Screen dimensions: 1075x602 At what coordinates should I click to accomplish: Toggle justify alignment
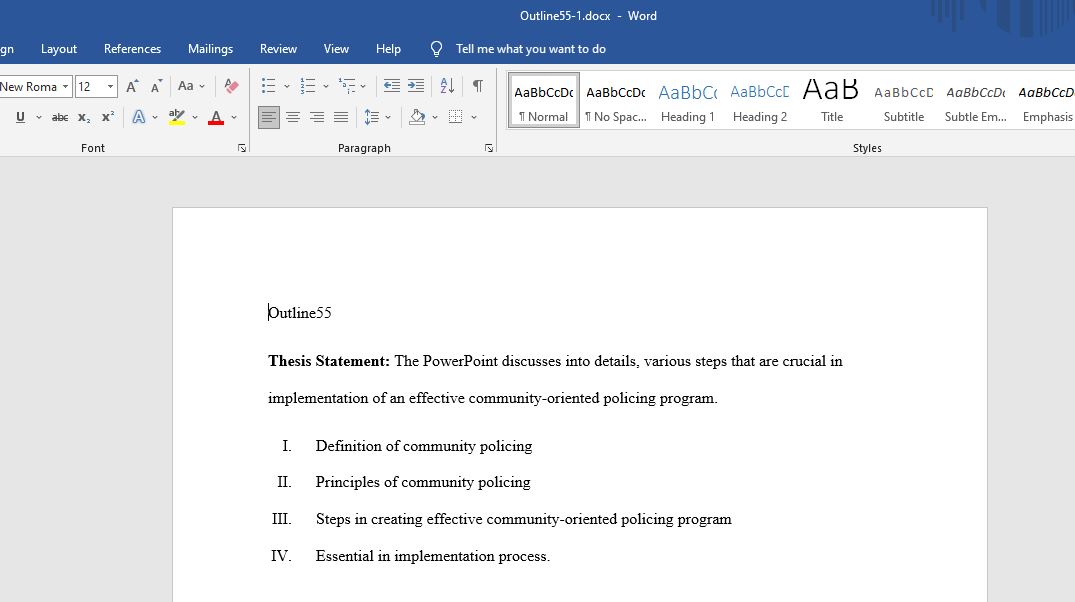(x=341, y=117)
